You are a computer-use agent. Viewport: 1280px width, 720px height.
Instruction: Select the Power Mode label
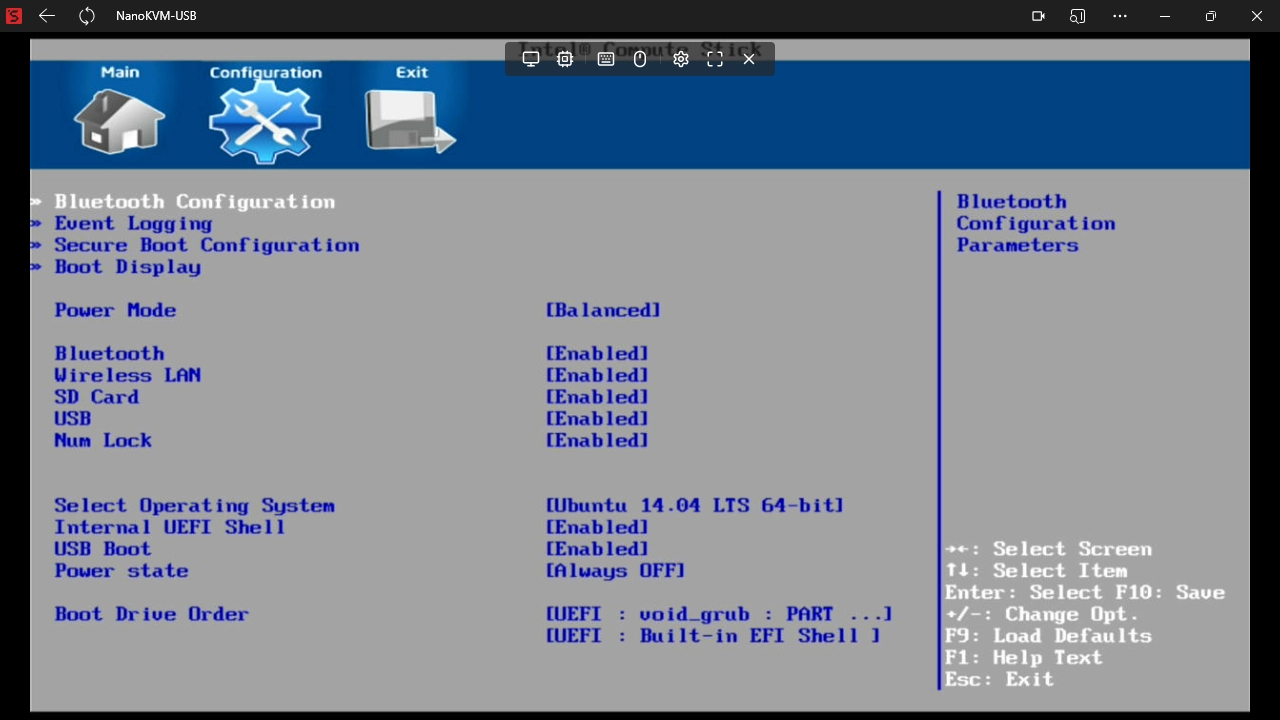115,310
